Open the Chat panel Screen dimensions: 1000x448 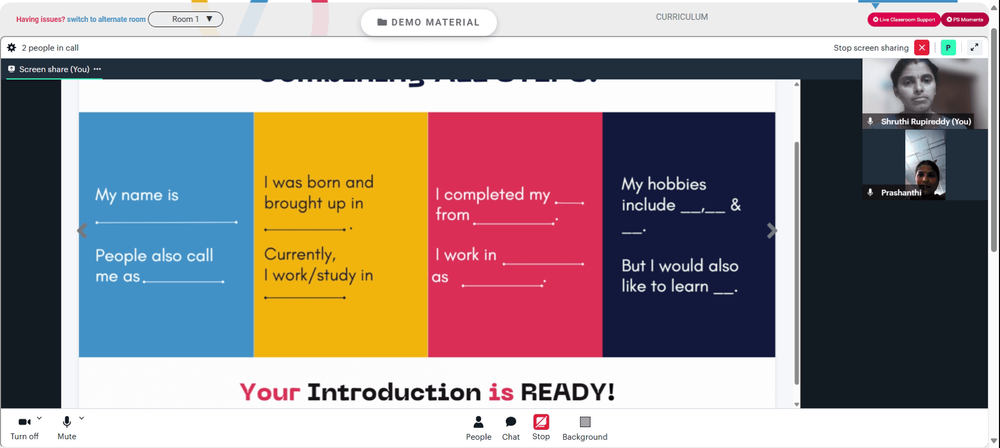[x=511, y=428]
